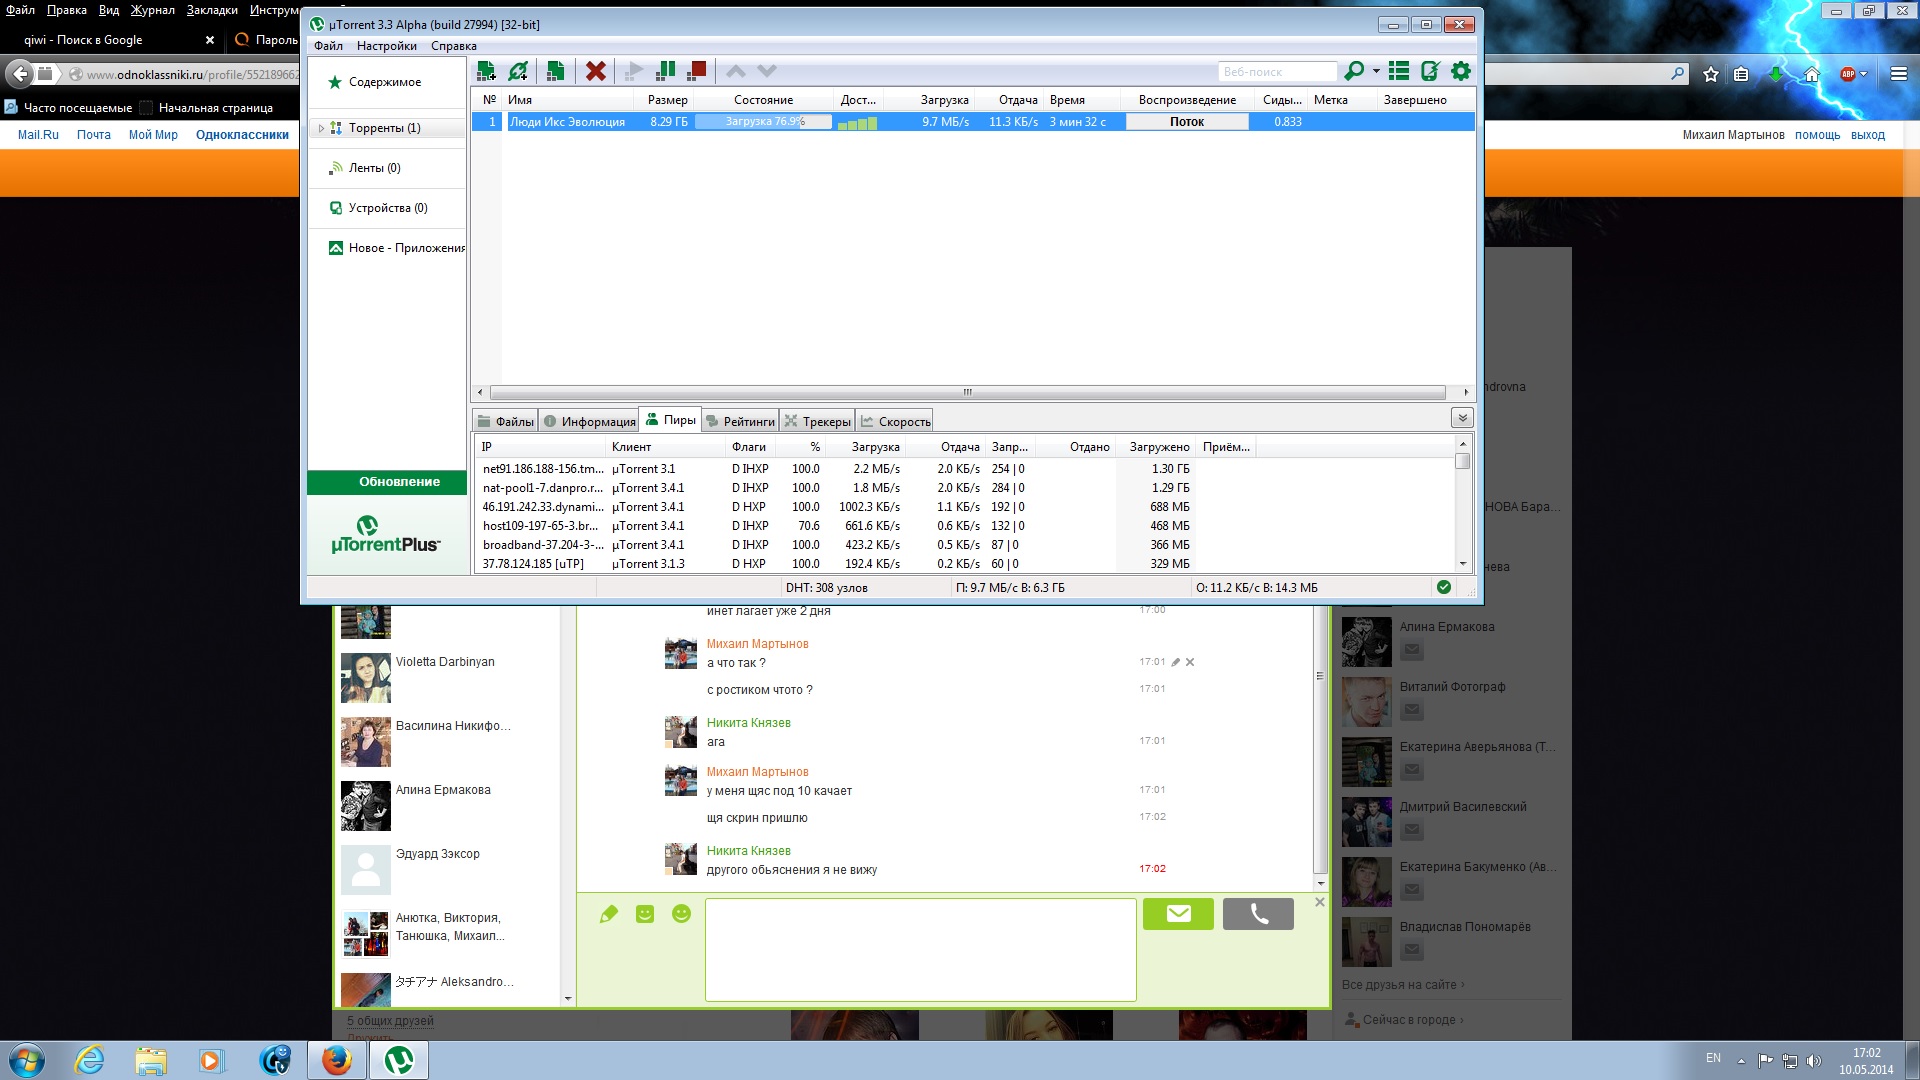Switch to the Файлы tab

pos(506,422)
